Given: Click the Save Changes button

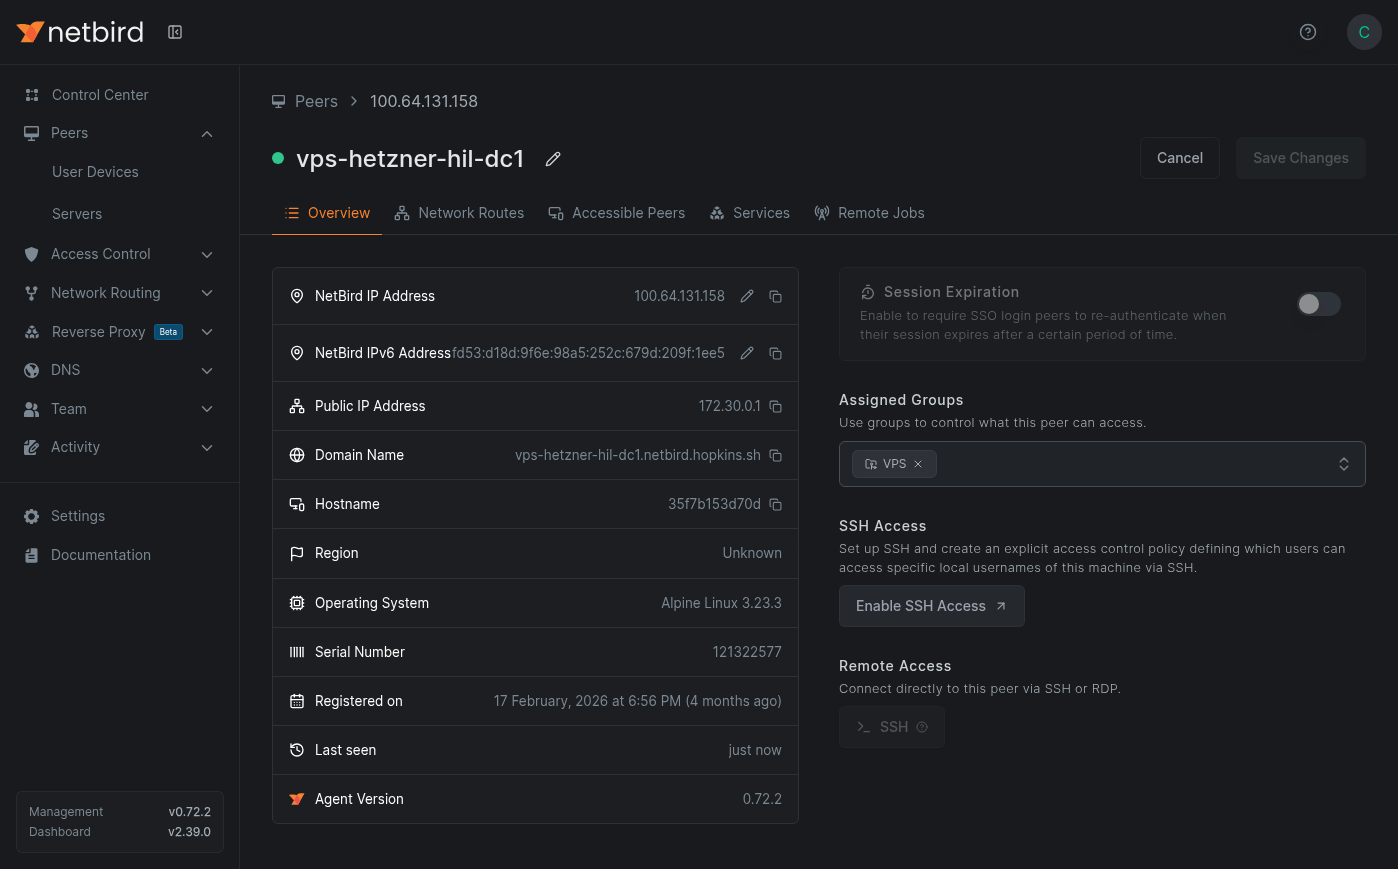Looking at the screenshot, I should coord(1301,158).
